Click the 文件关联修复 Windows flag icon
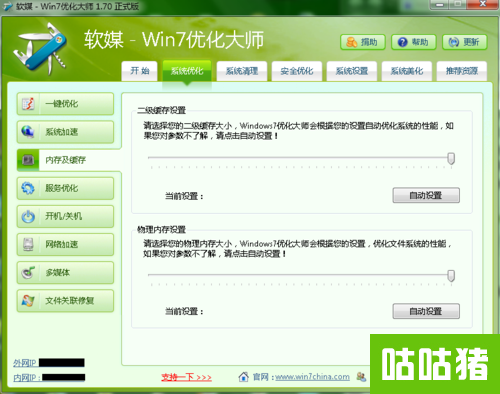 (28, 301)
